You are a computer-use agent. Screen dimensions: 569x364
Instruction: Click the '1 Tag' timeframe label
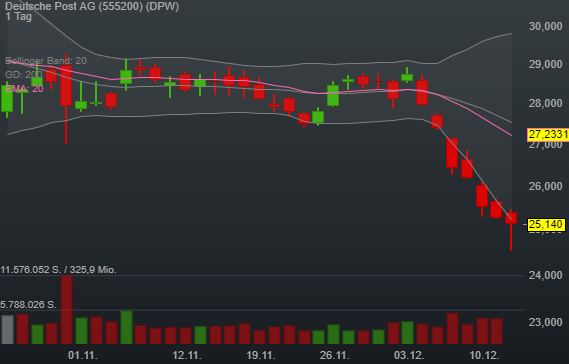click(19, 16)
